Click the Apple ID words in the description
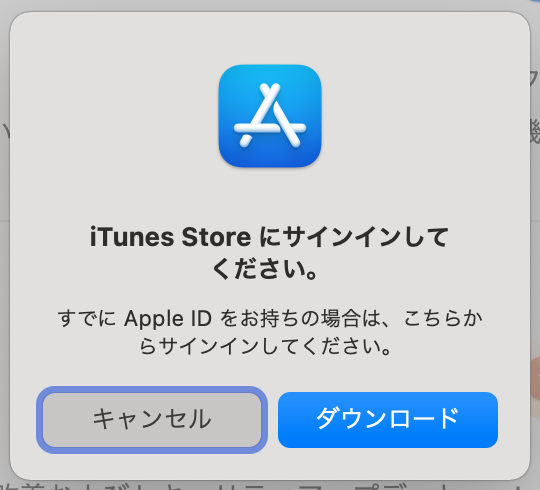 (x=168, y=318)
